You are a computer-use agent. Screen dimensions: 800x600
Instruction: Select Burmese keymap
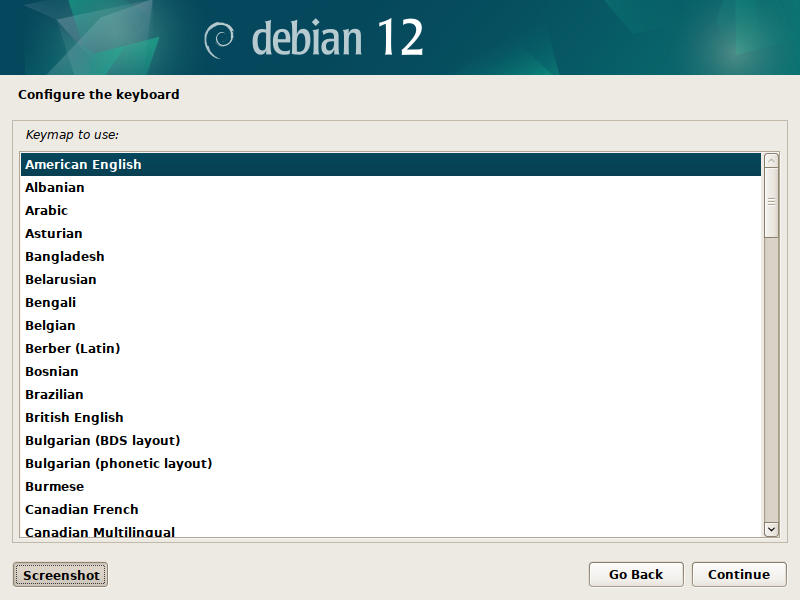(x=391, y=486)
